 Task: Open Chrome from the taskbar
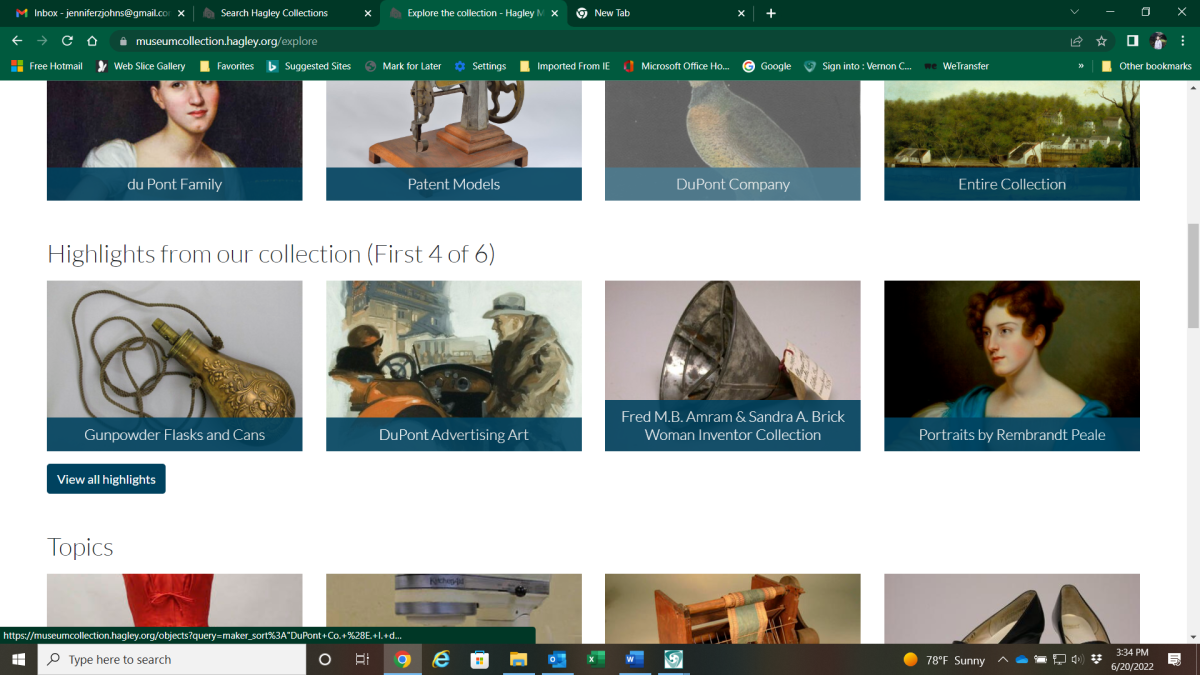point(403,659)
